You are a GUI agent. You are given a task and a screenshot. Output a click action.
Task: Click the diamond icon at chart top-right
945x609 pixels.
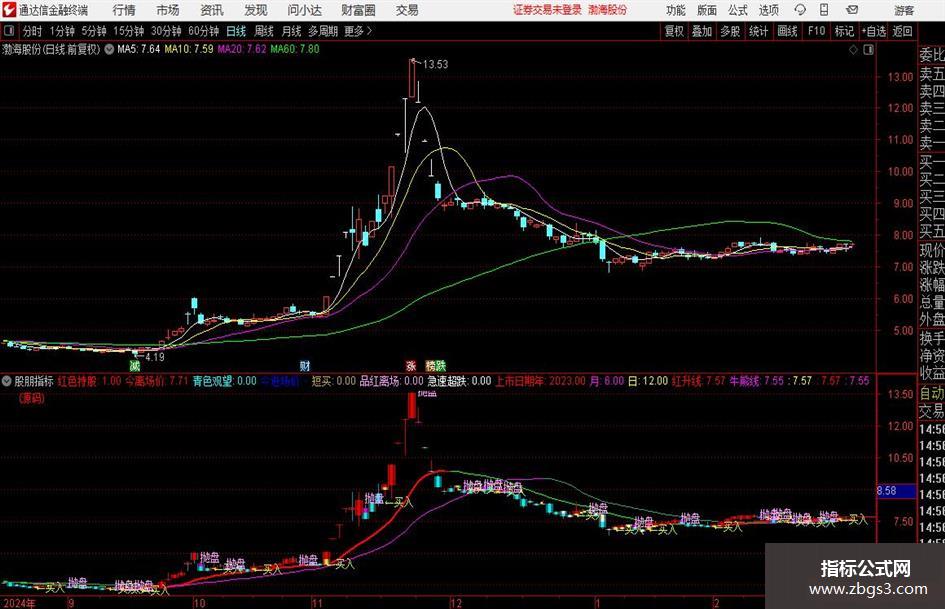pyautogui.click(x=853, y=50)
